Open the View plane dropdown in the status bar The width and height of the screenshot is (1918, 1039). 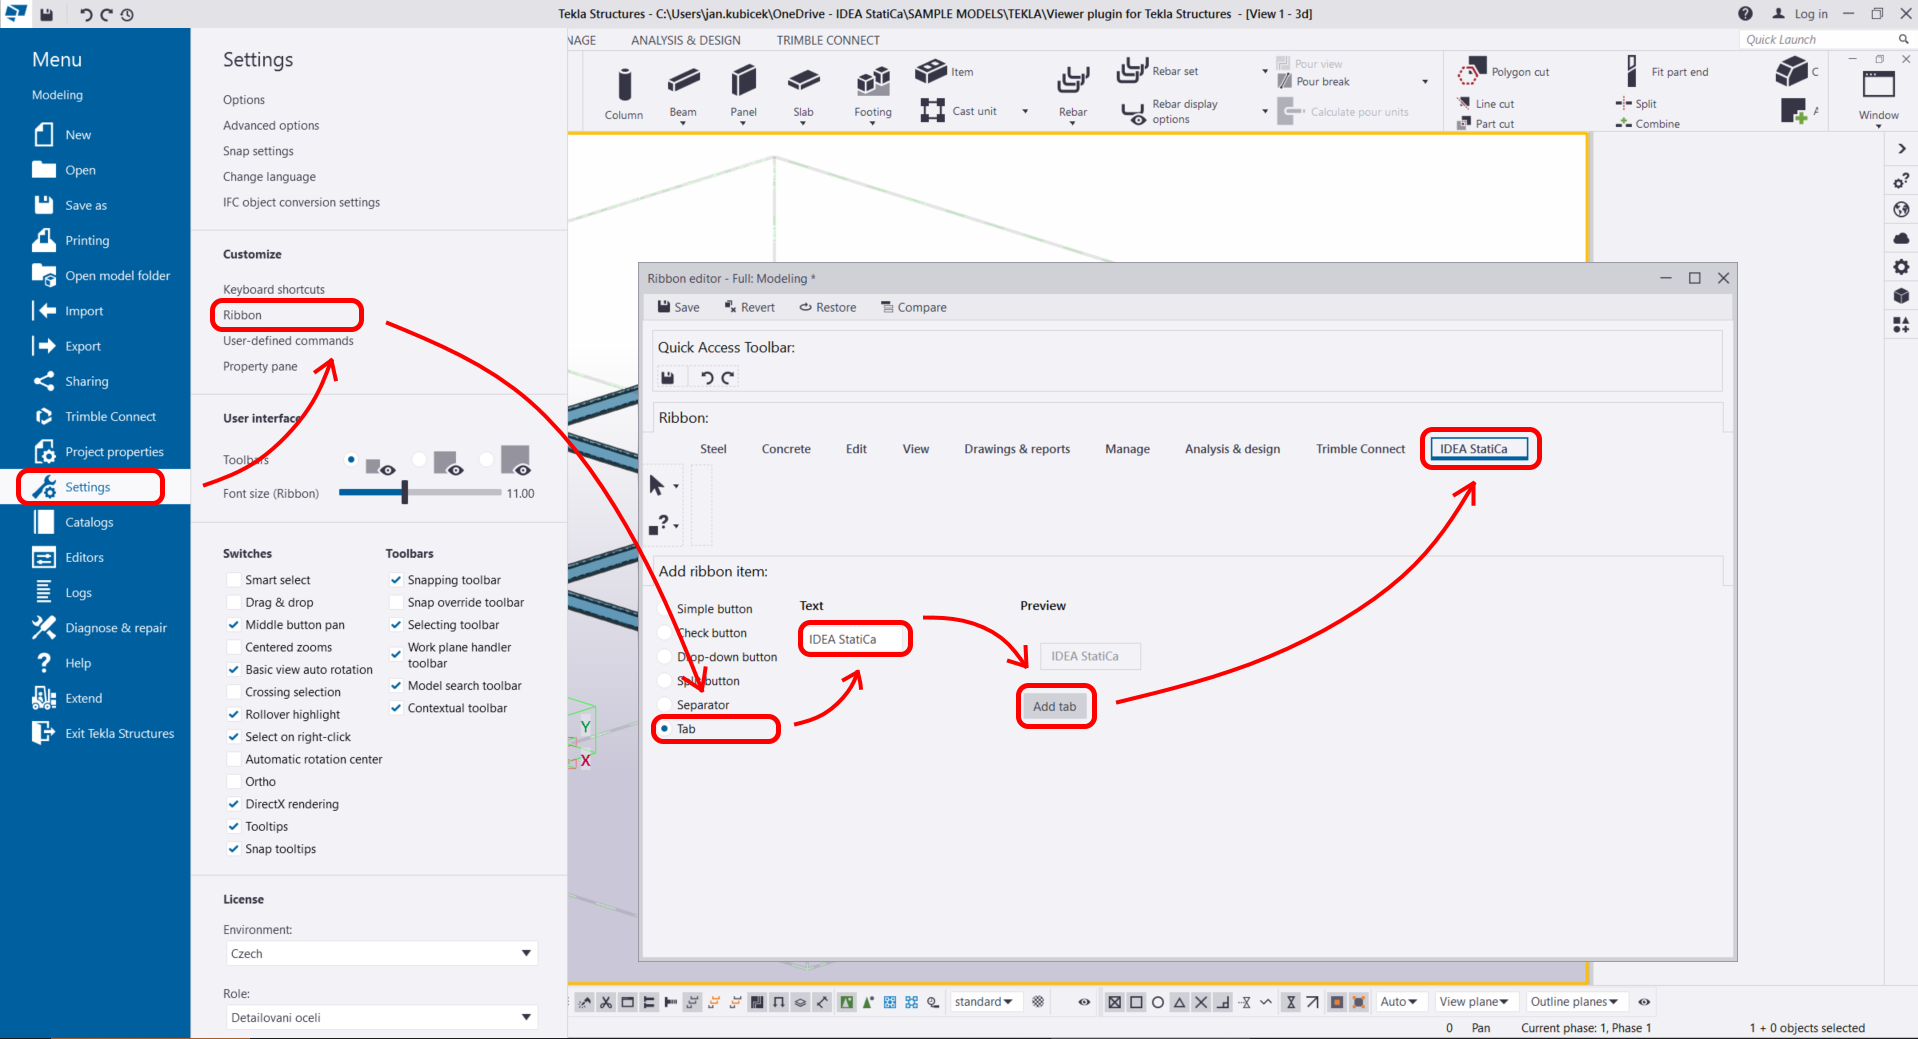pyautogui.click(x=1474, y=1001)
